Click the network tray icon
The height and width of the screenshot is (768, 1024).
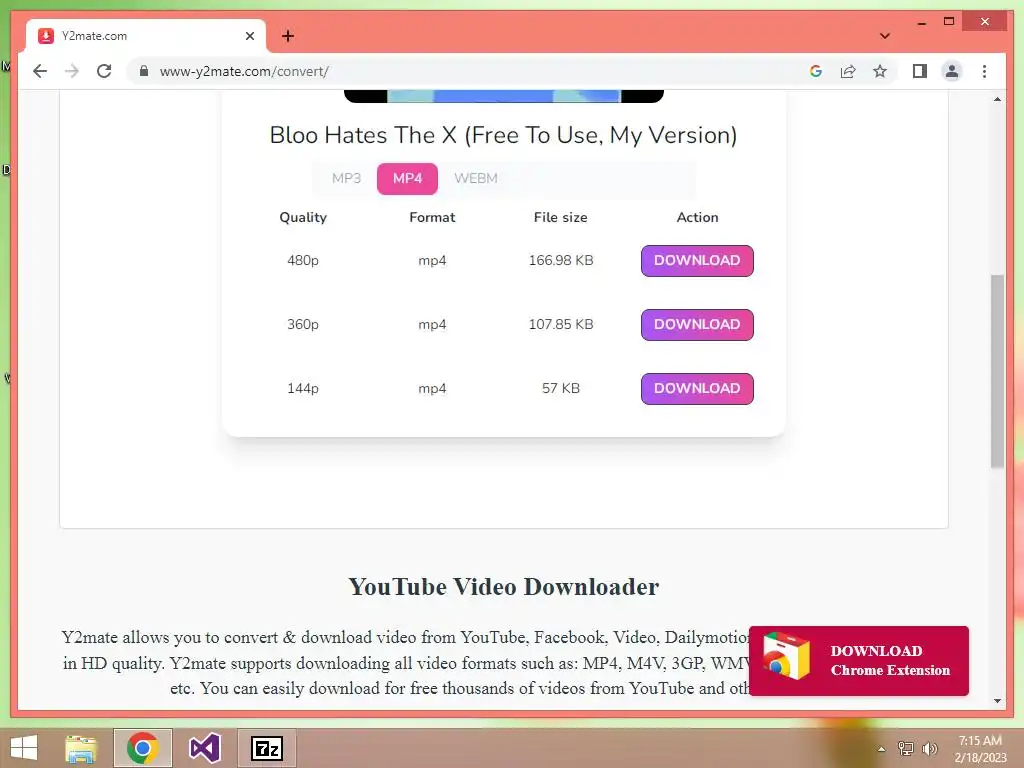906,748
